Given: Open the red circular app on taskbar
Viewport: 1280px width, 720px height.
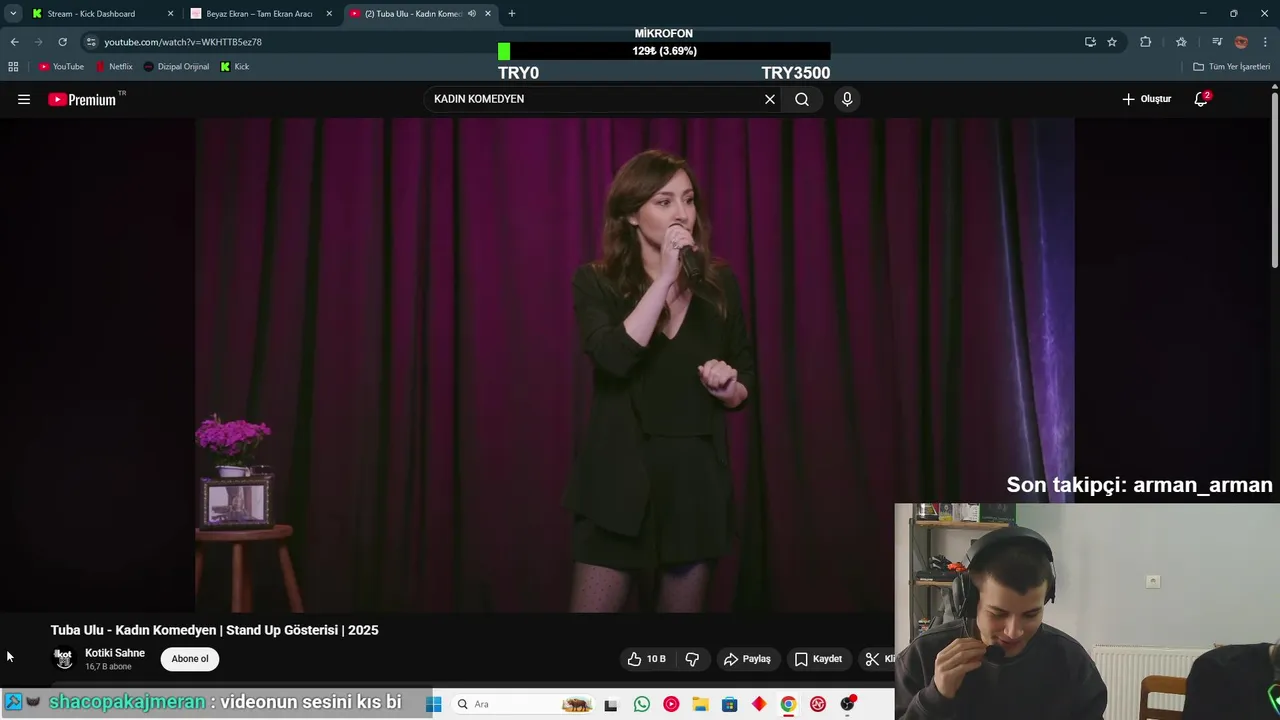Looking at the screenshot, I should [818, 704].
